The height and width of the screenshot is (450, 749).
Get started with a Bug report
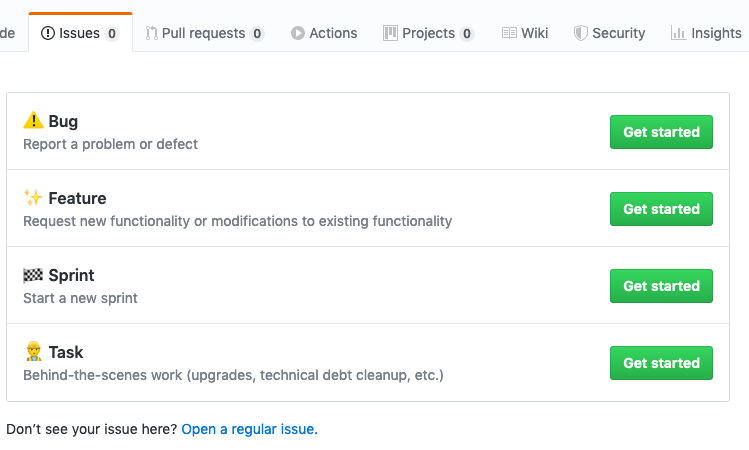[661, 132]
